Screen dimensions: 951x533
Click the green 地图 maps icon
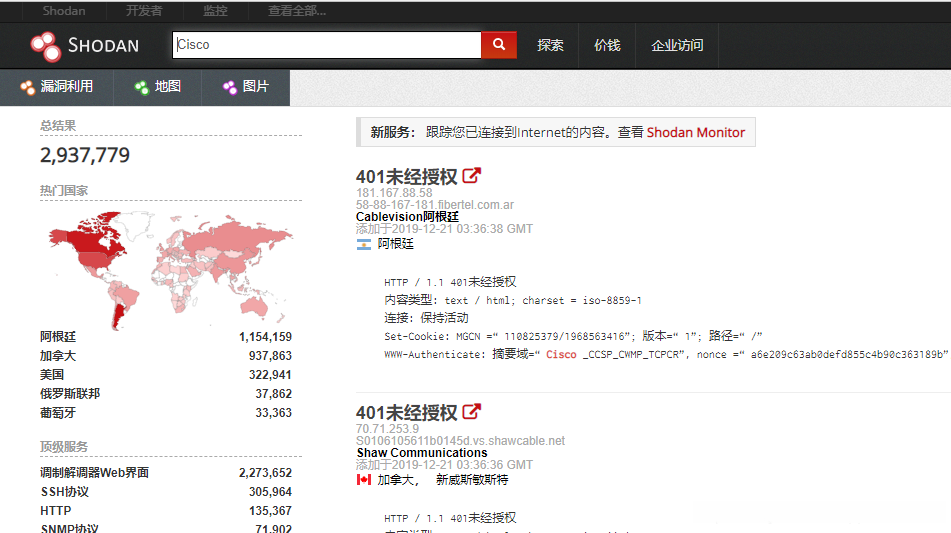point(141,87)
